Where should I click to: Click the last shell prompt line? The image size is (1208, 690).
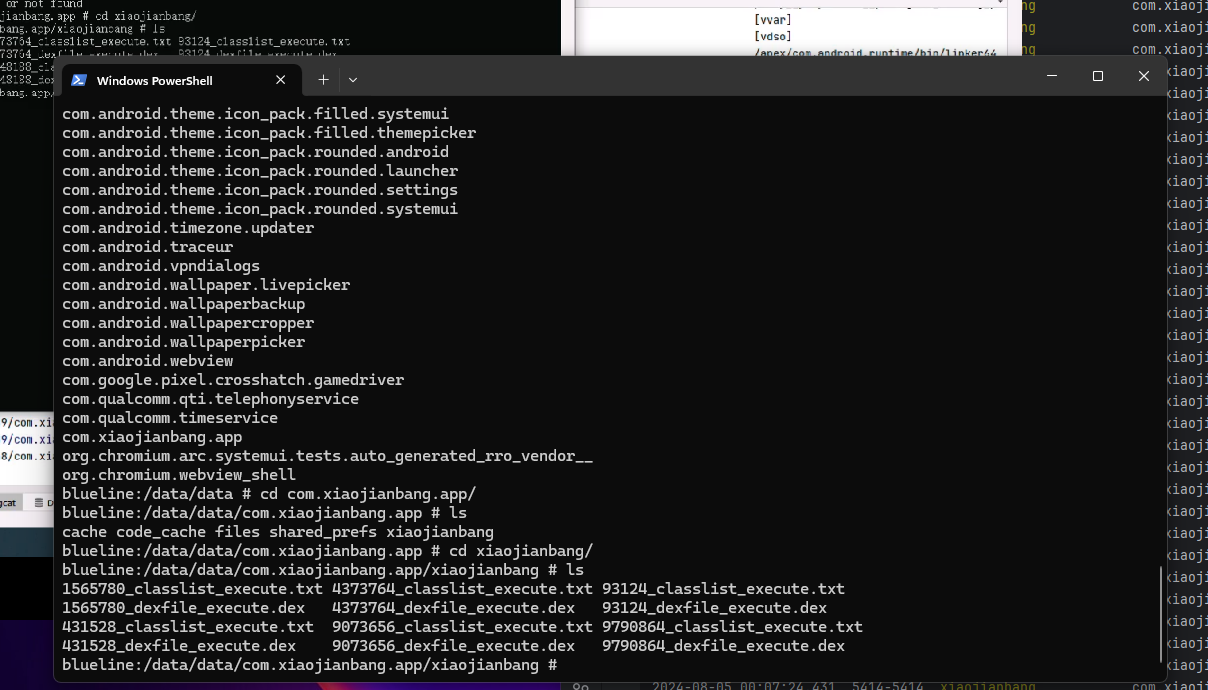click(x=310, y=665)
